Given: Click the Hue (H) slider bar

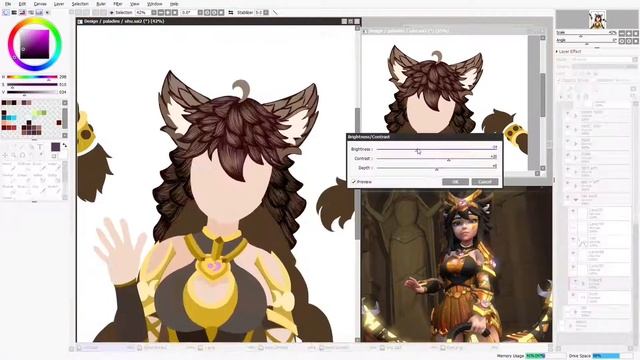Looking at the screenshot, I should coord(32,77).
